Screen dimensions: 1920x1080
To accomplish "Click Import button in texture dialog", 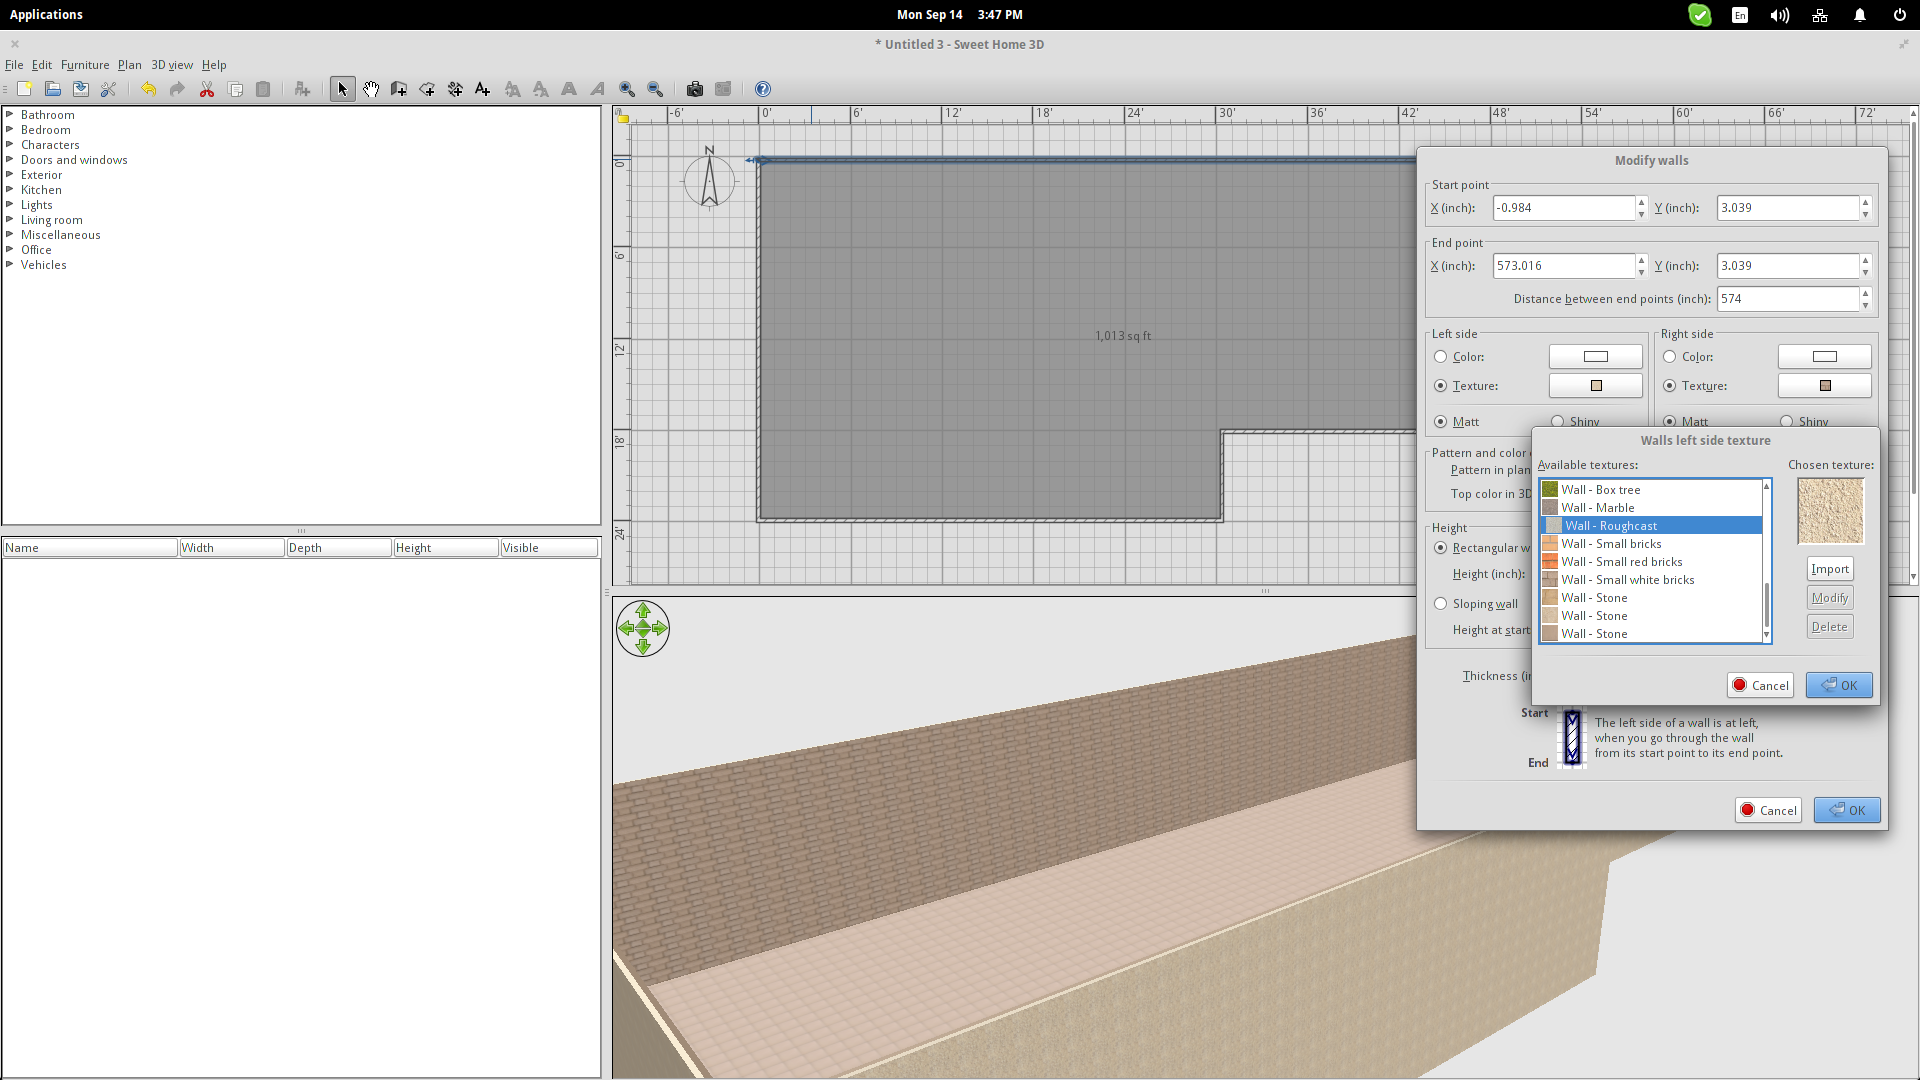I will [x=1830, y=569].
